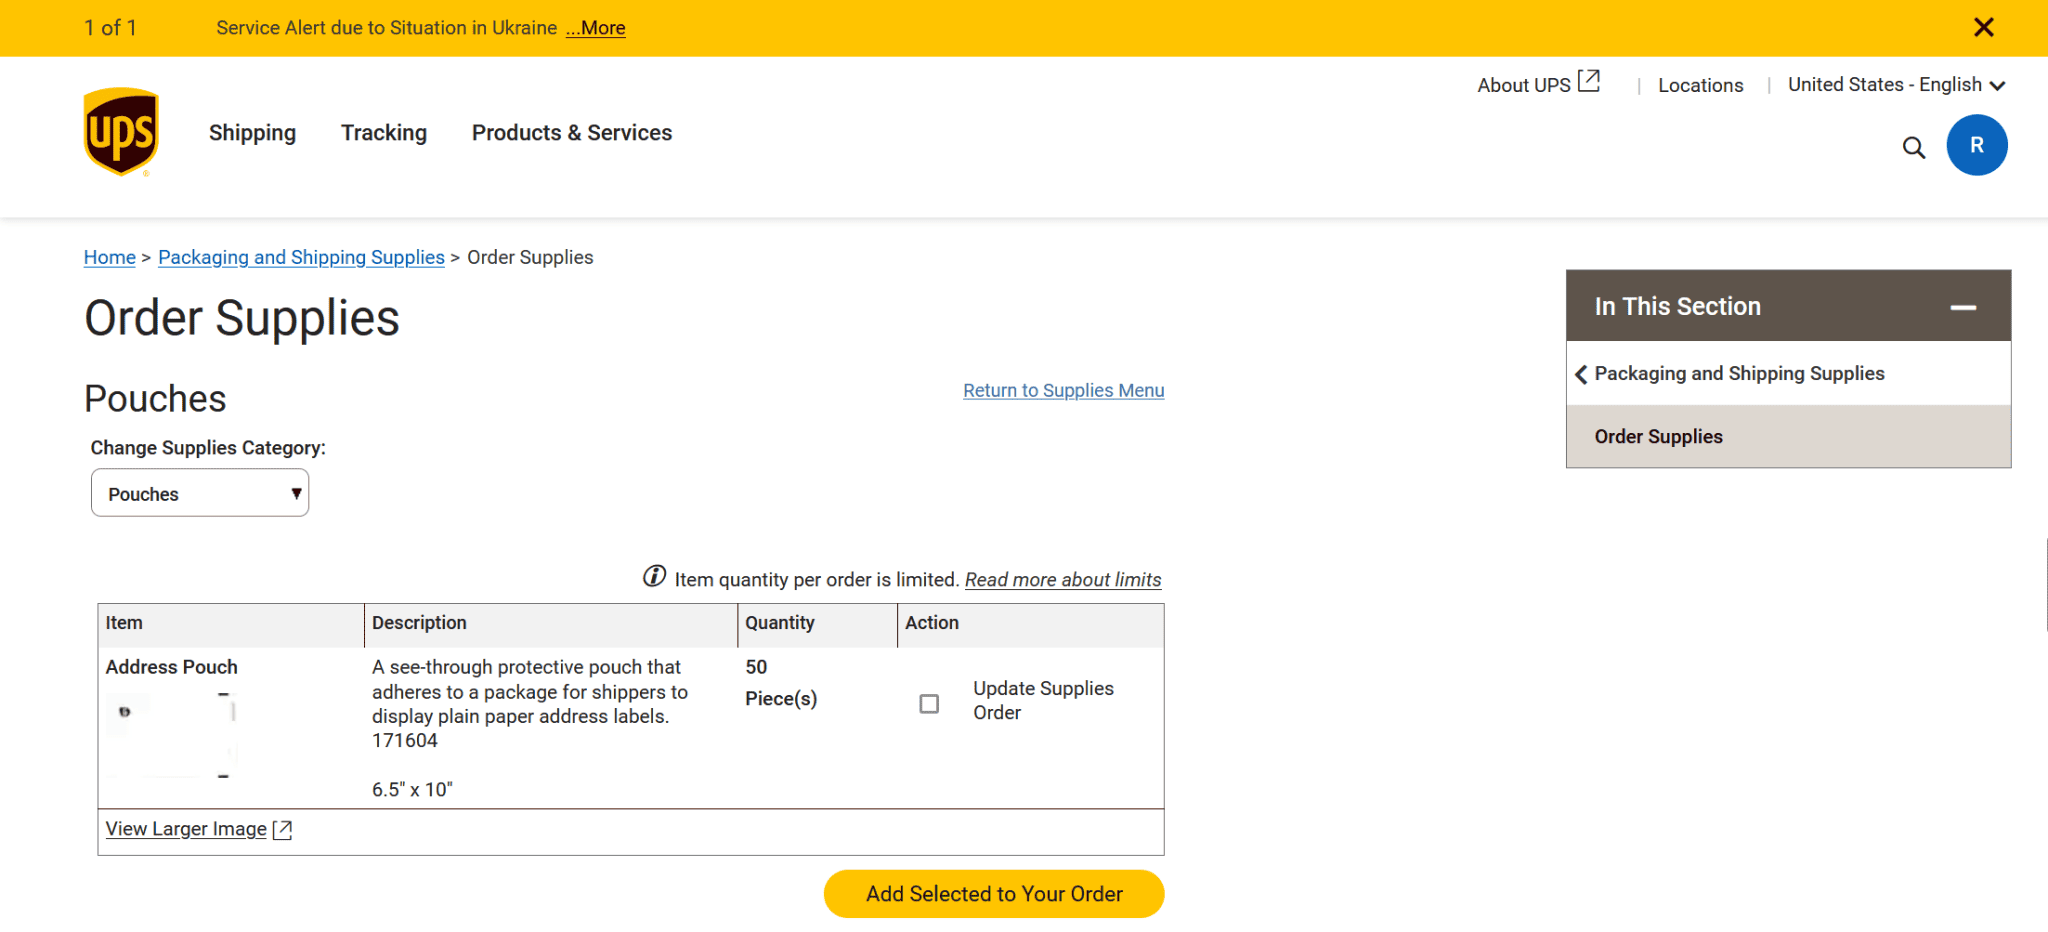Dismiss the Ukraine service alert banner
This screenshot has width=2048, height=932.
pyautogui.click(x=1984, y=27)
